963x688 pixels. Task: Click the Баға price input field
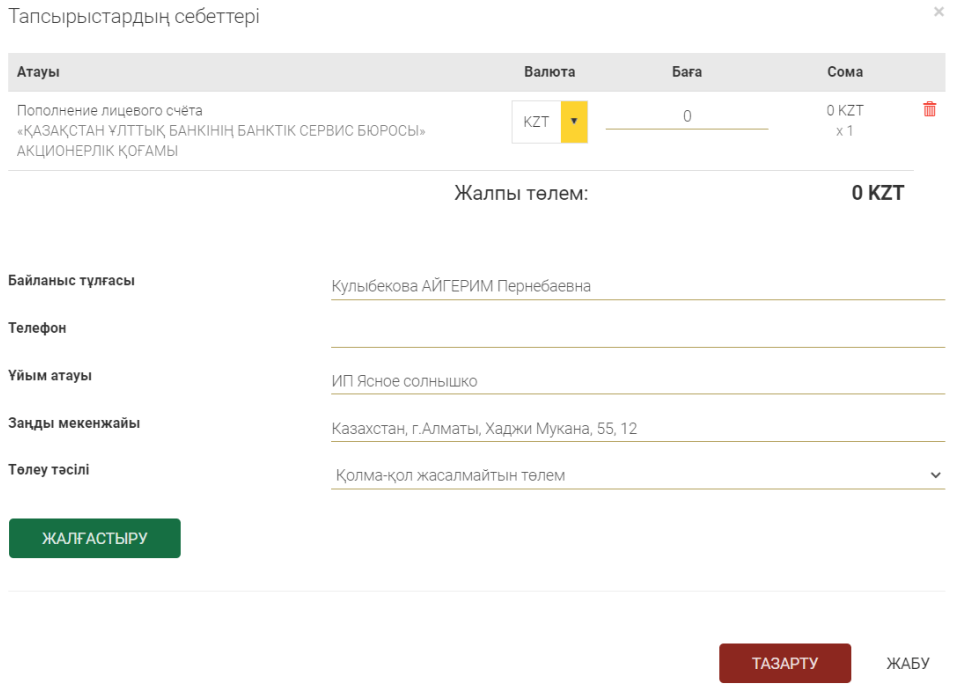pos(687,116)
